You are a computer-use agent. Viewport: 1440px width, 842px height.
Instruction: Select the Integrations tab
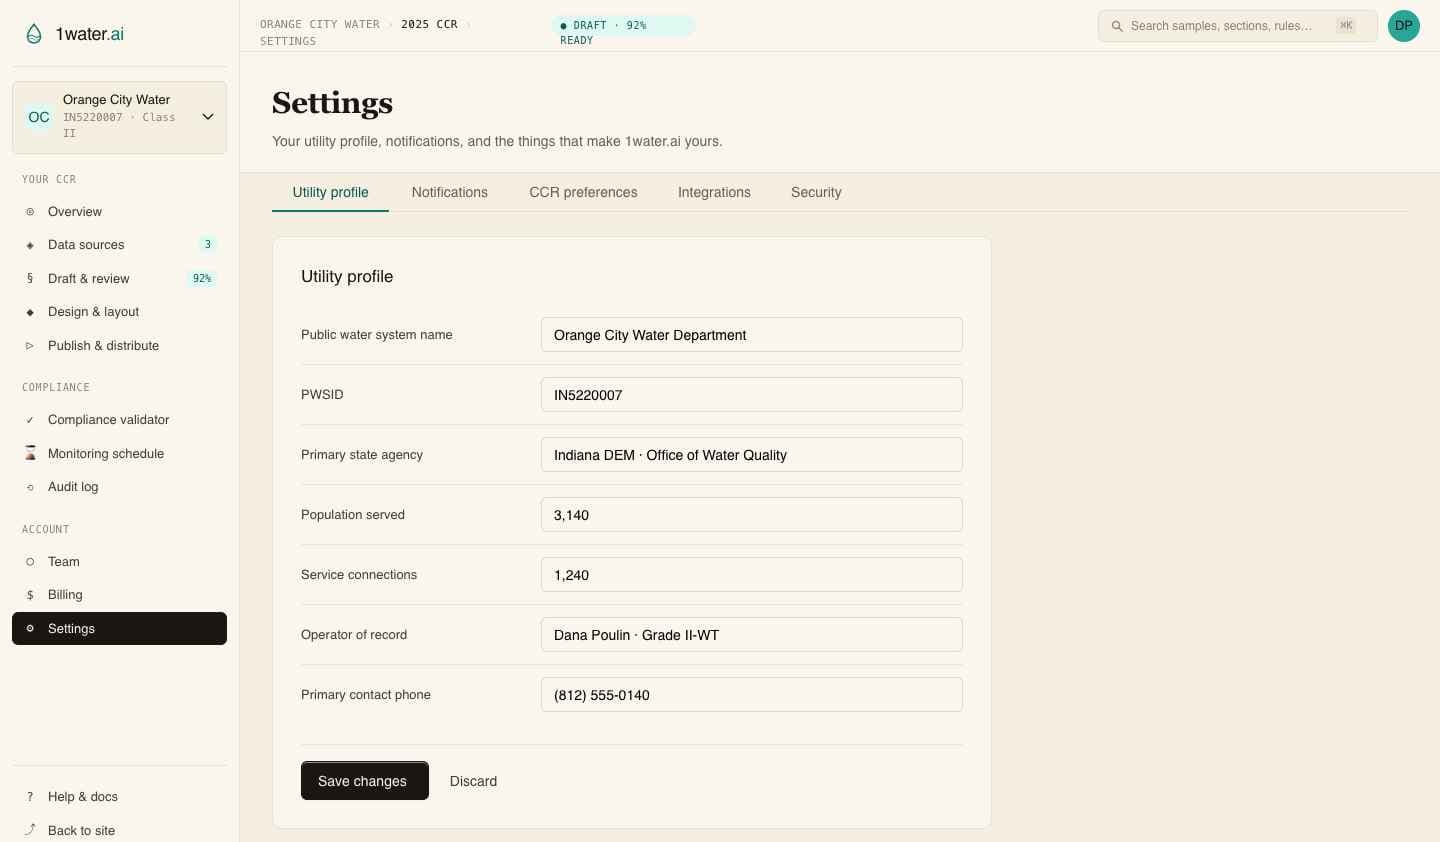click(x=714, y=192)
